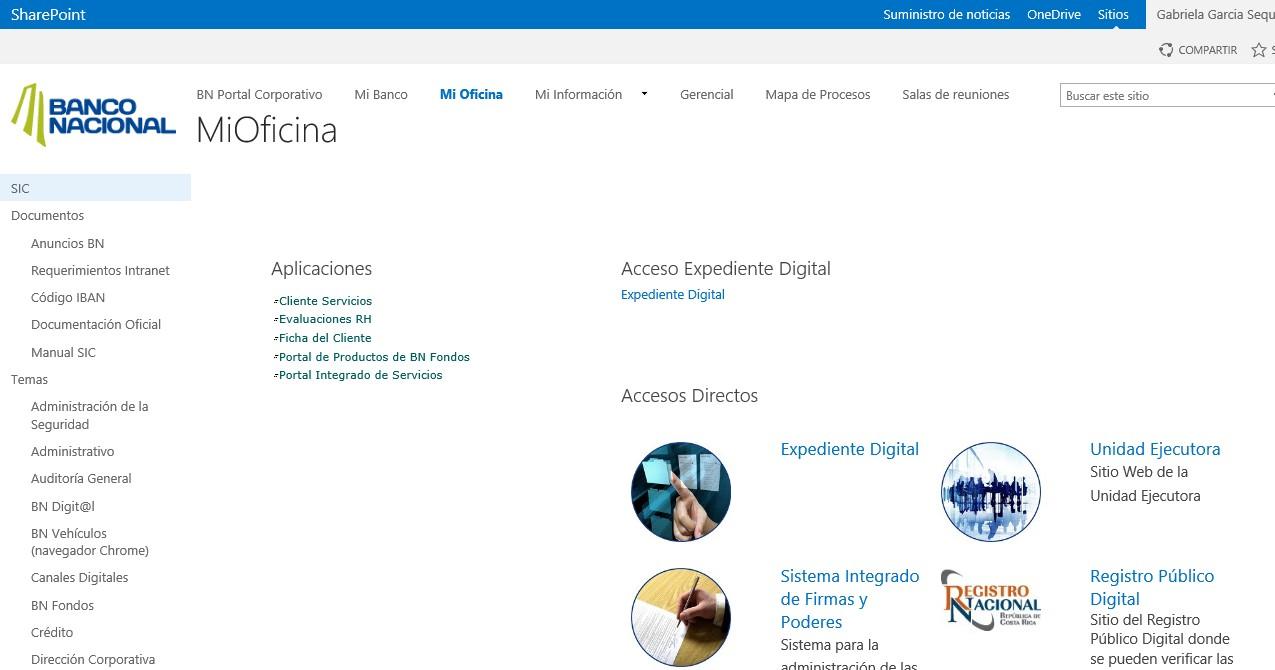Open Salas de reuniones
Screen dimensions: 1275x670
tap(955, 94)
